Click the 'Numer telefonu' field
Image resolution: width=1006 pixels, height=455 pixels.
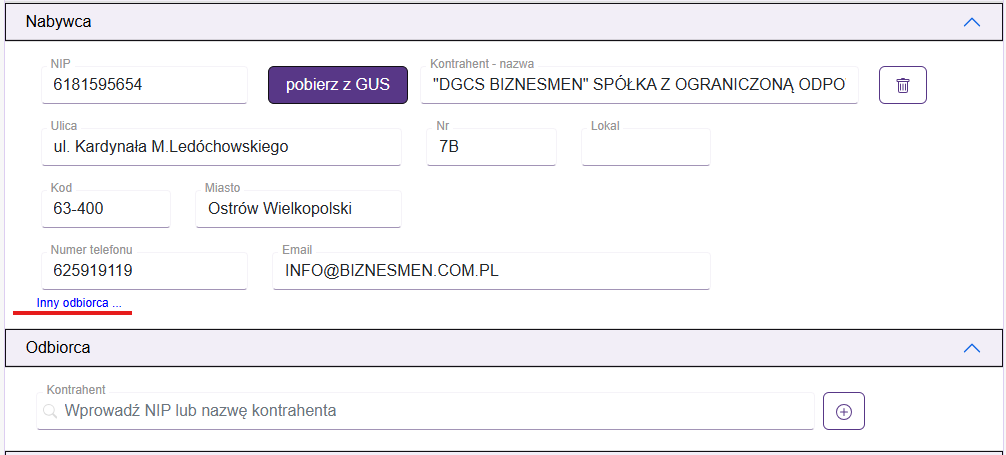[x=146, y=272]
